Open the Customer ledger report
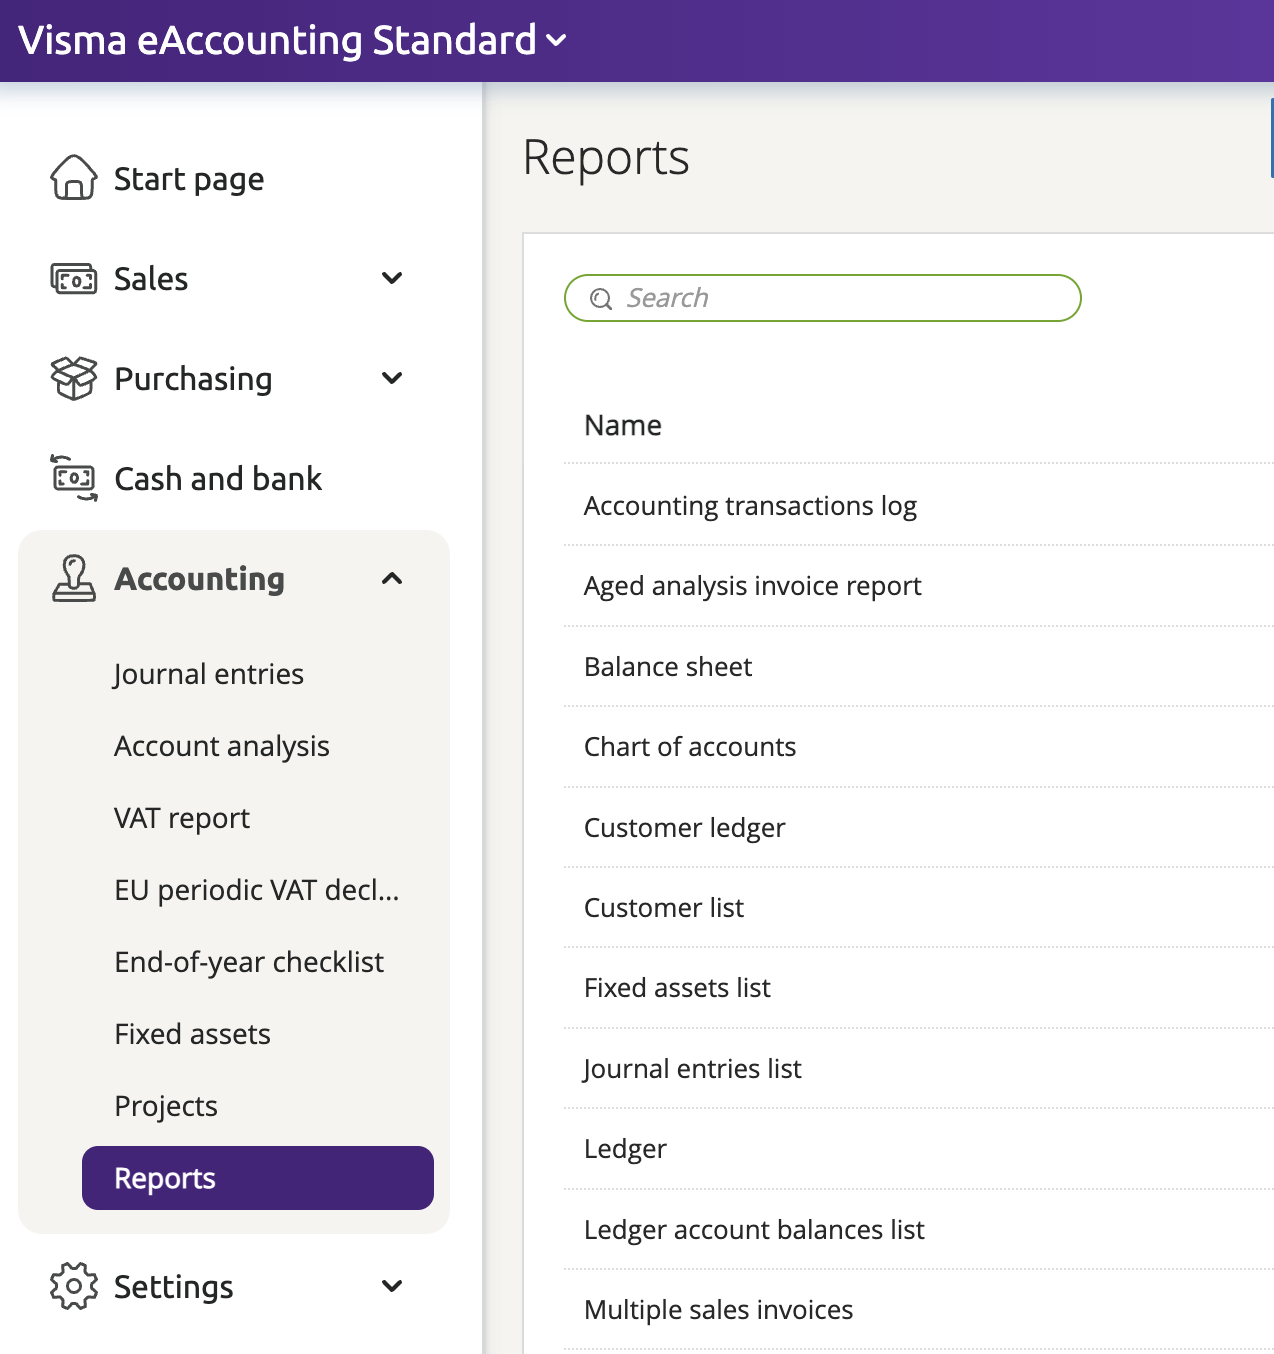 684,828
